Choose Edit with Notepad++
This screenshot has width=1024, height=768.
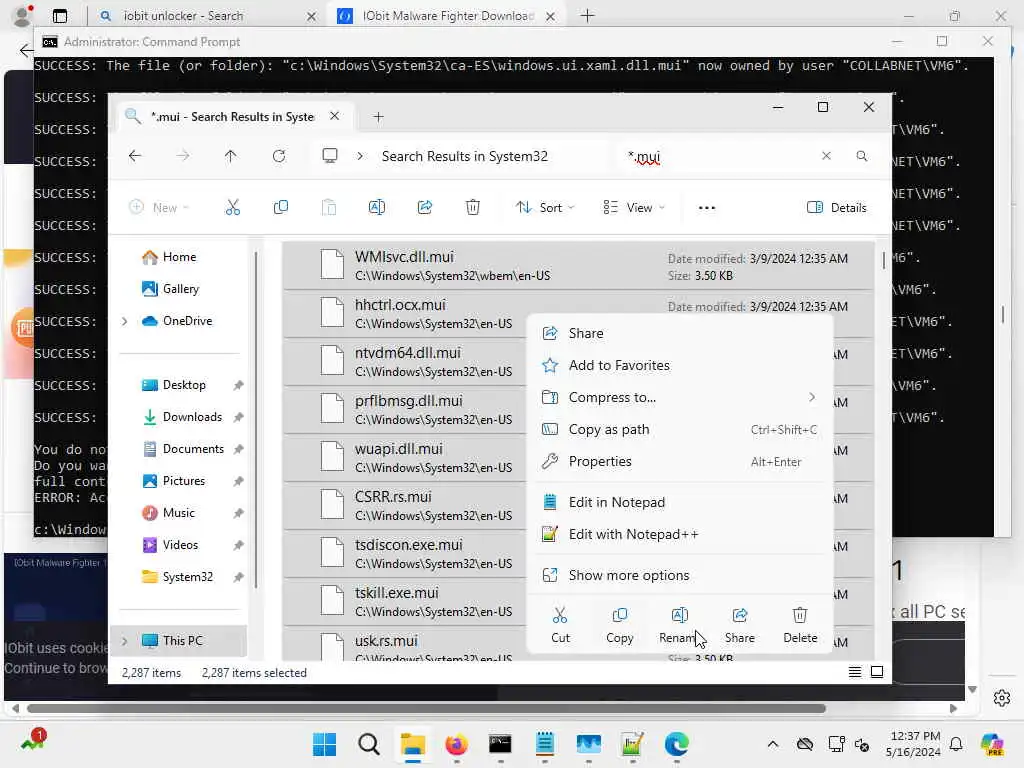point(680,534)
